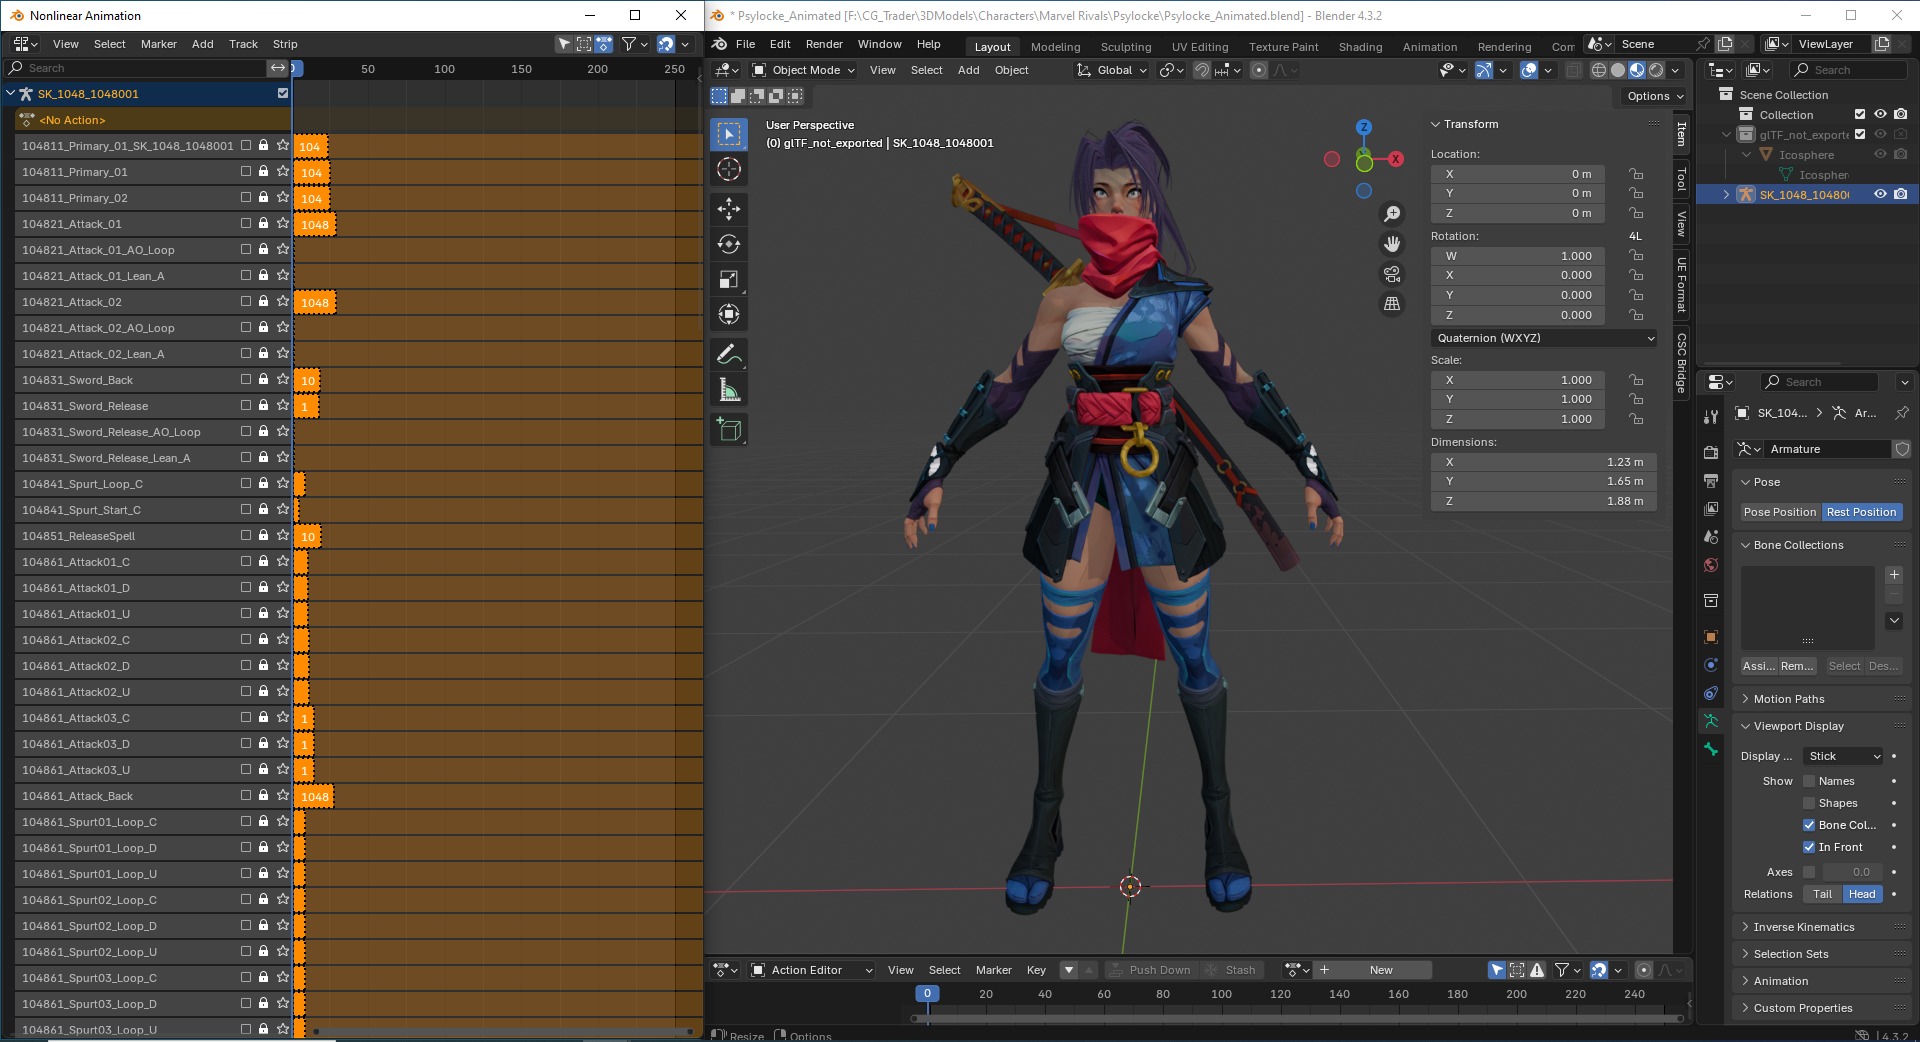
Task: Toggle lock on 104831_Sword_Back track
Action: pos(264,380)
